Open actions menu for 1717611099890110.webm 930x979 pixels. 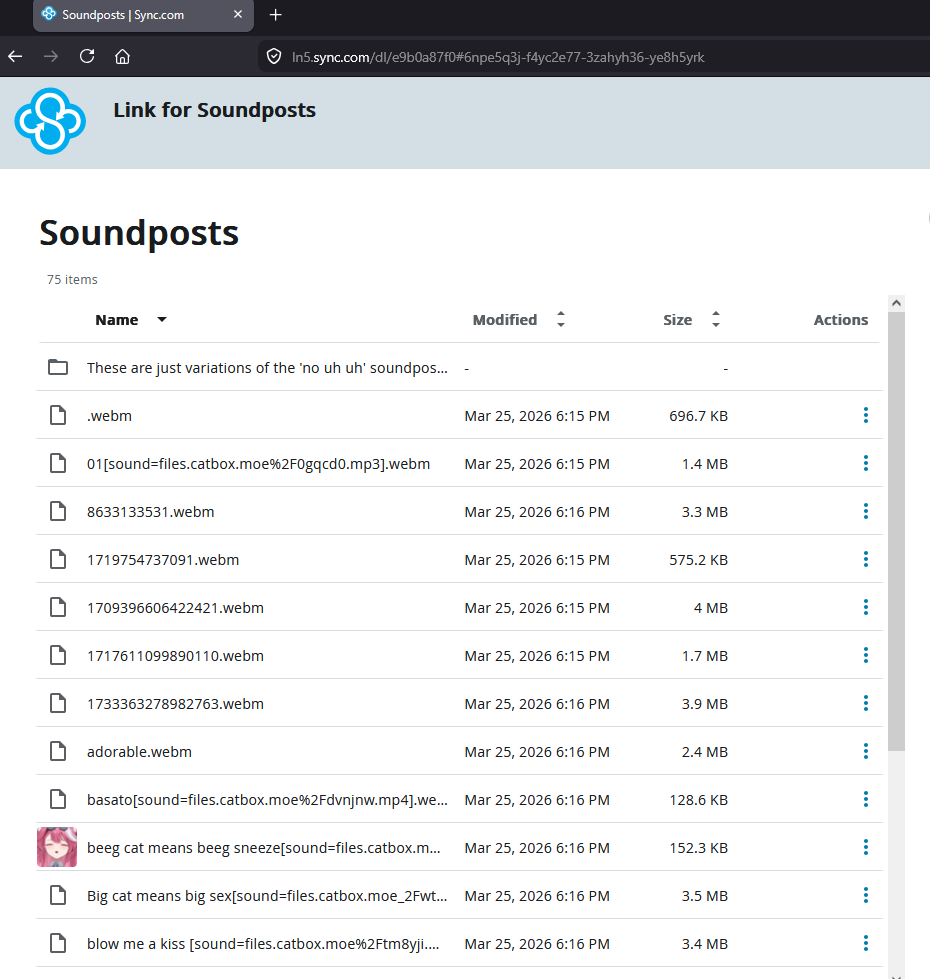coord(866,656)
